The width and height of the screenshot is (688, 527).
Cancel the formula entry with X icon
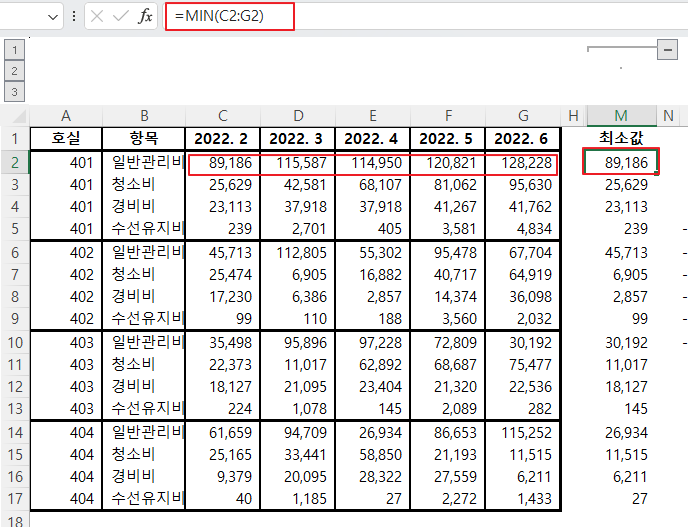click(97, 17)
